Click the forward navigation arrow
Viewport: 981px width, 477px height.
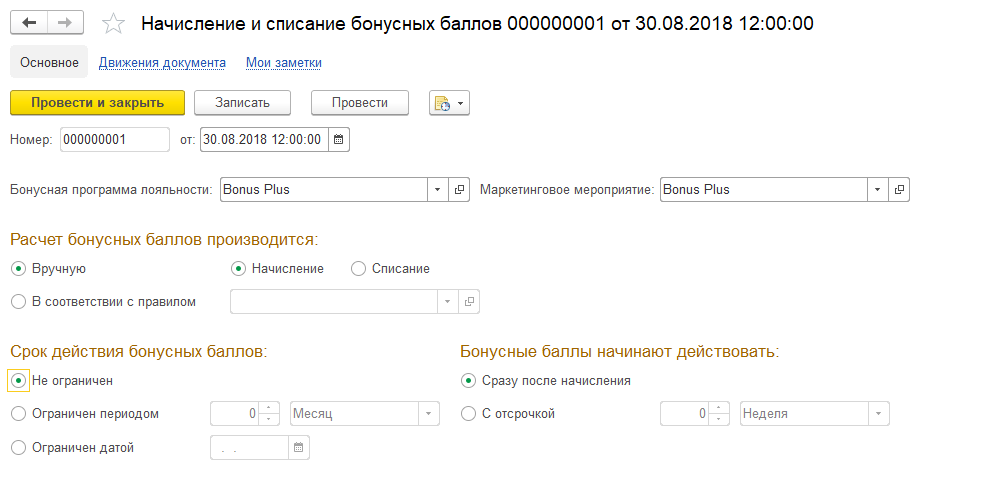(65, 23)
